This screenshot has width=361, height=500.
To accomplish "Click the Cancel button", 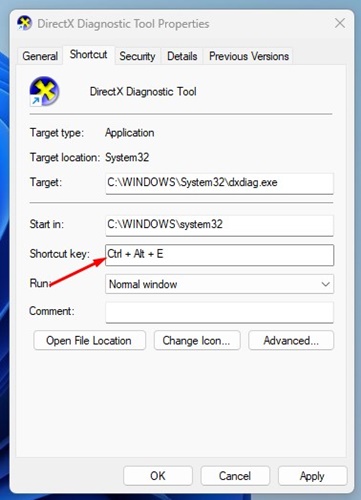I will tap(235, 476).
